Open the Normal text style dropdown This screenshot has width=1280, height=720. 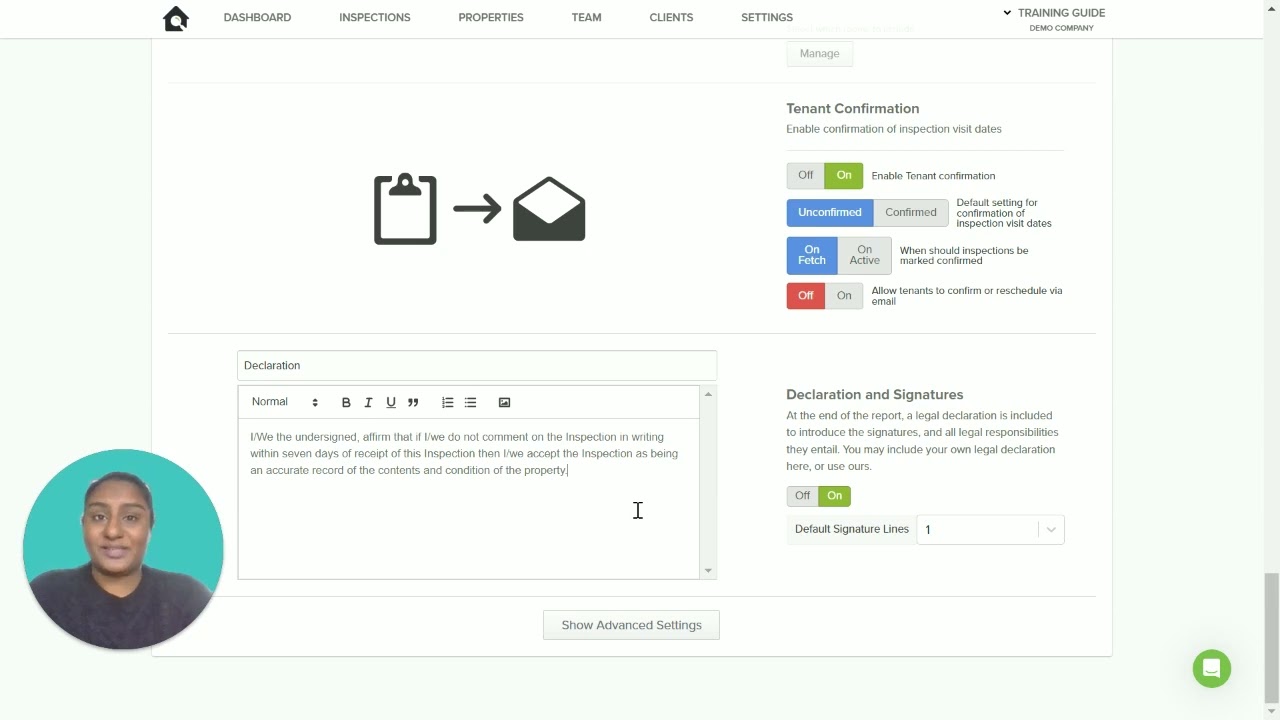point(285,402)
